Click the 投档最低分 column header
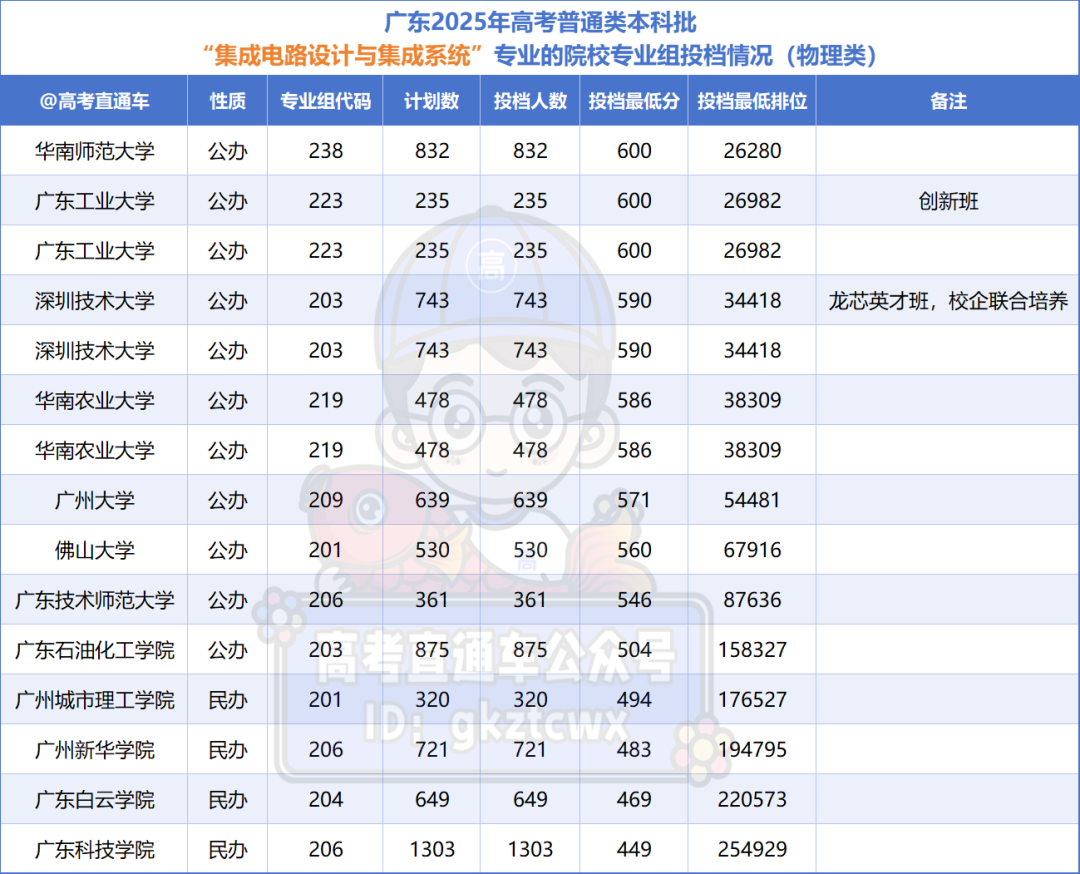 [634, 101]
